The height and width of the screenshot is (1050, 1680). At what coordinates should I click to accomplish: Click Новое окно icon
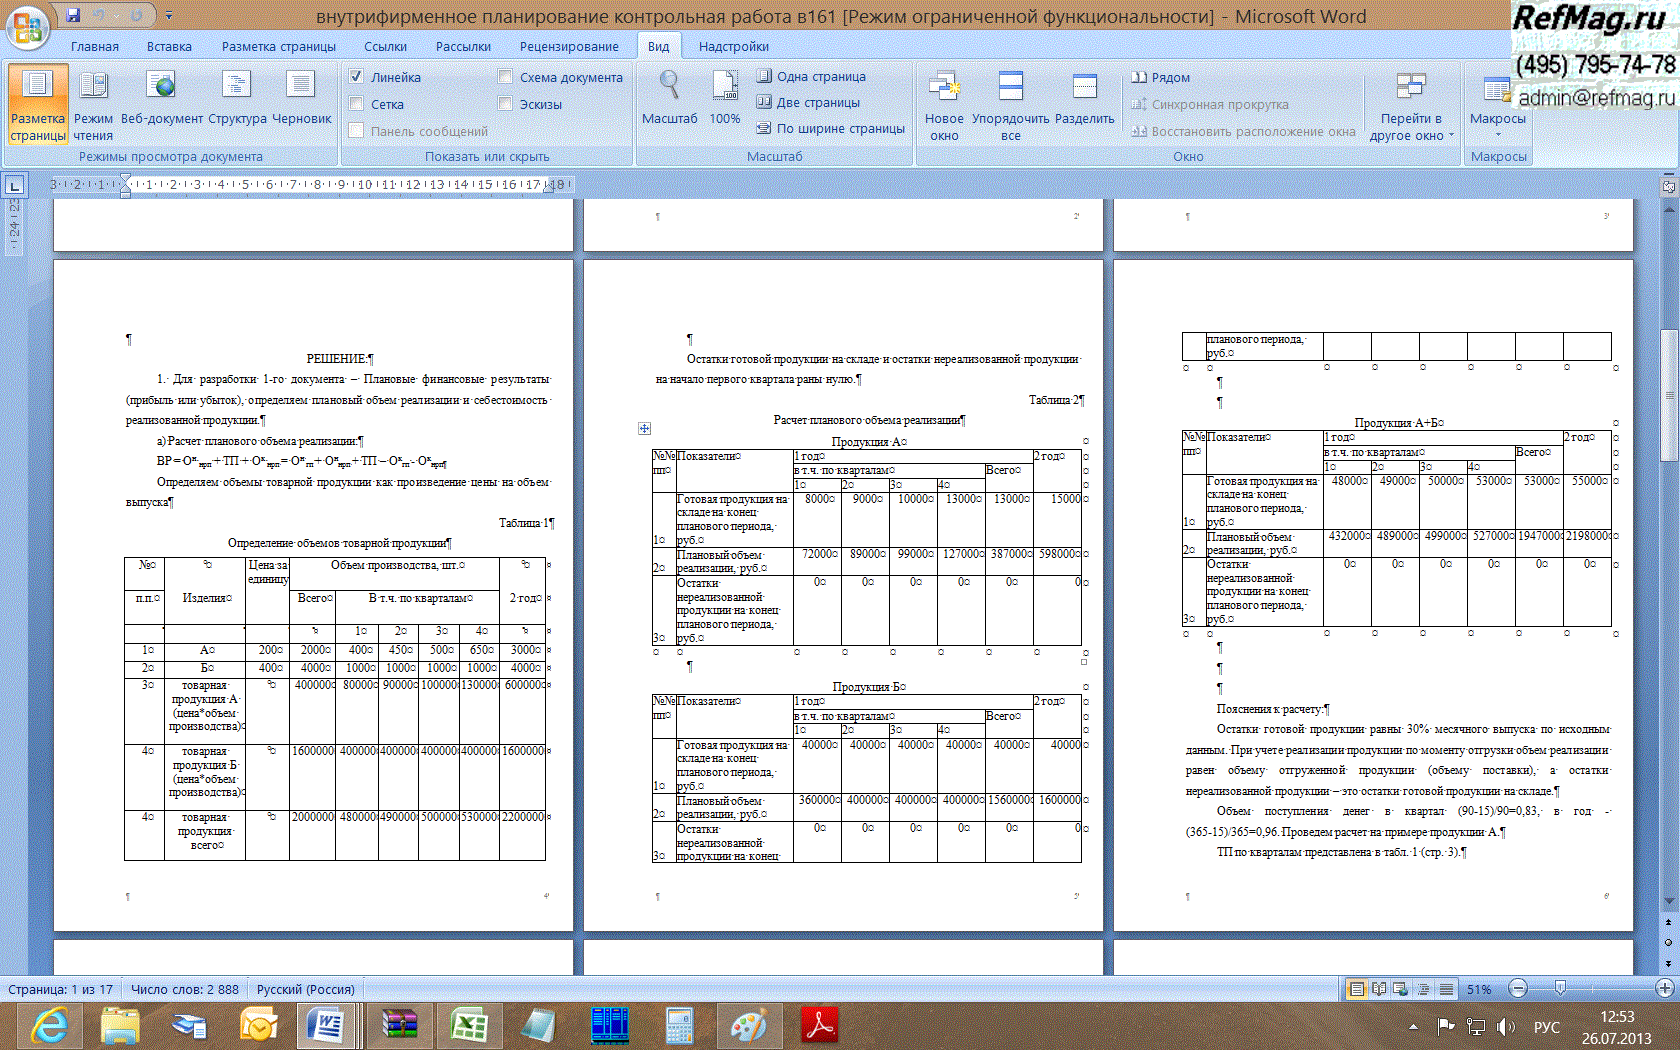(x=944, y=88)
